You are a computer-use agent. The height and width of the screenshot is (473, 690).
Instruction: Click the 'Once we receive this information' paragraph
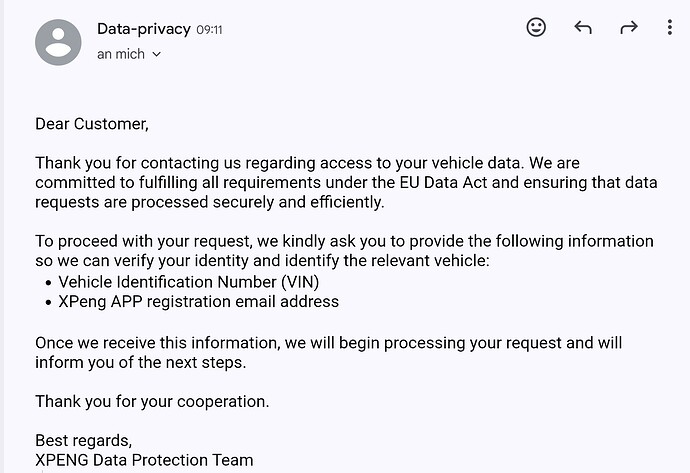point(329,352)
